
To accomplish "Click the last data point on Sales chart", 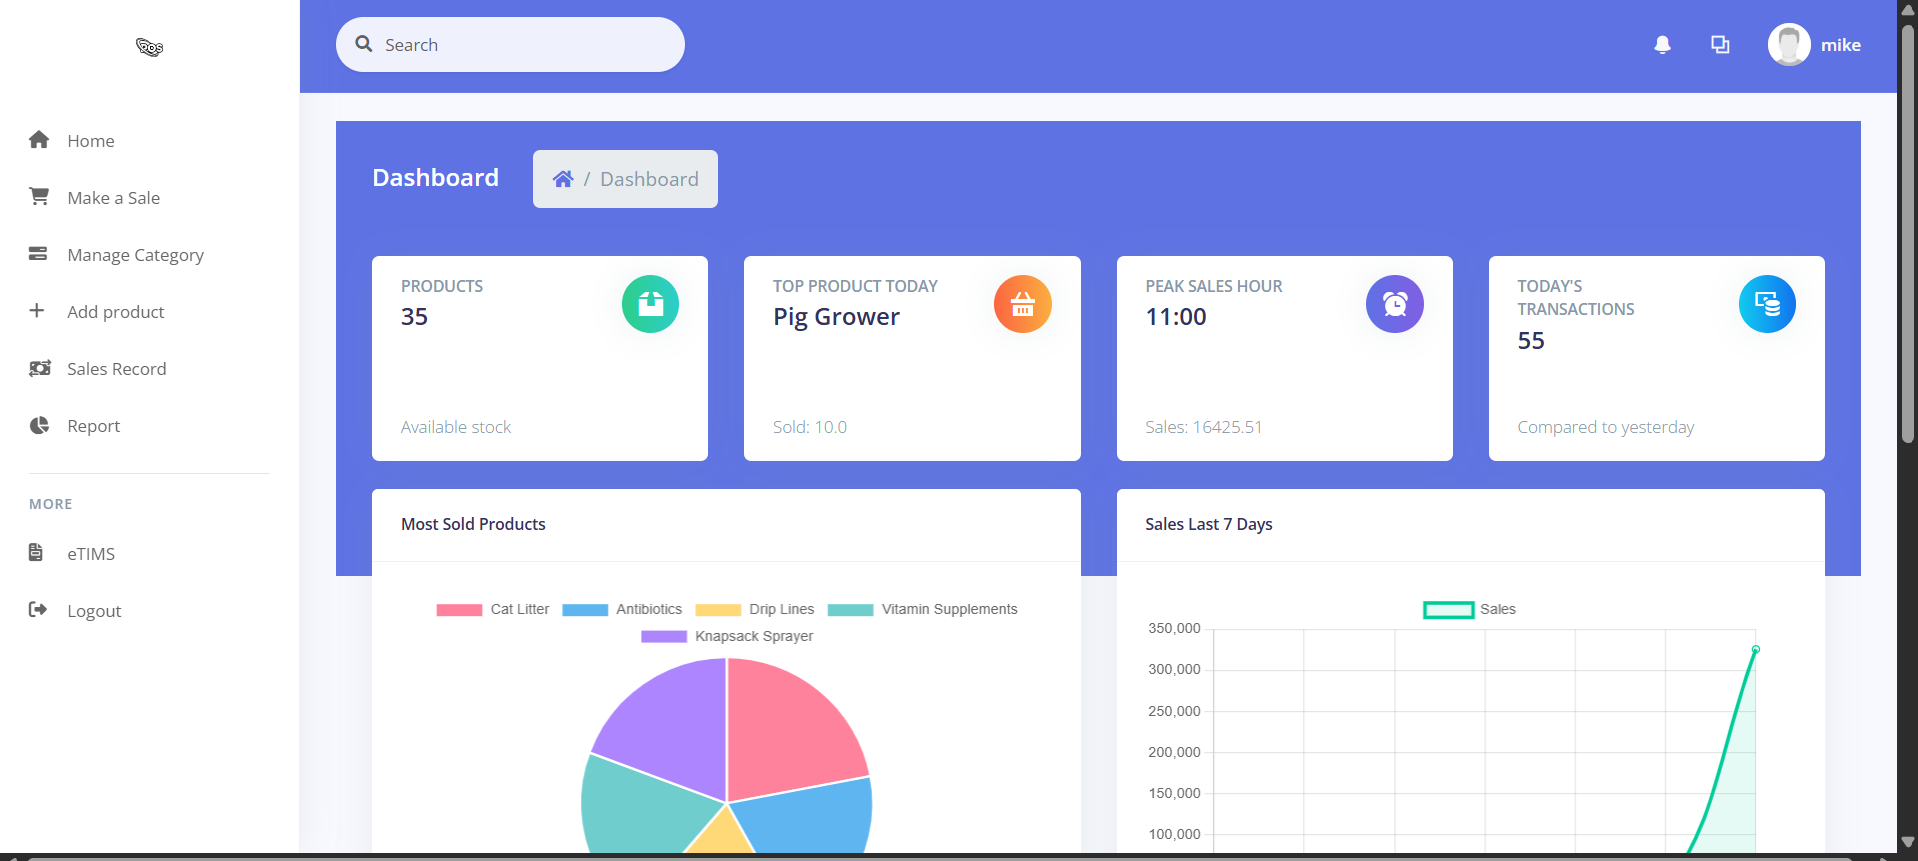I will point(1756,650).
